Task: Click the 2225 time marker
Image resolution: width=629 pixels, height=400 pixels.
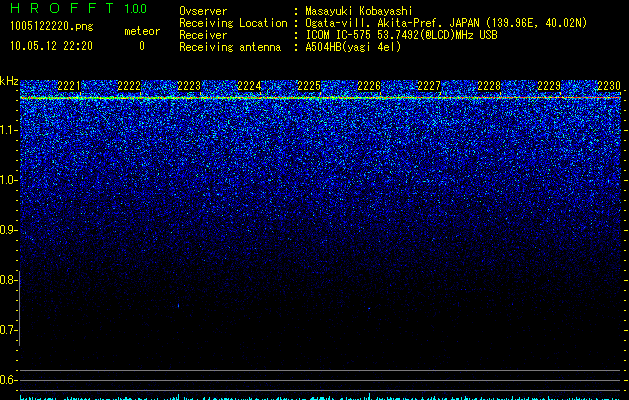Action: (x=309, y=86)
